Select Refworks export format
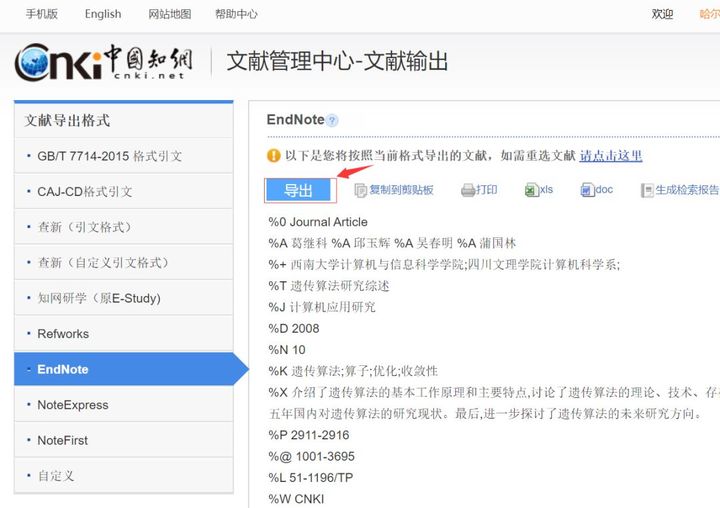 pos(124,334)
